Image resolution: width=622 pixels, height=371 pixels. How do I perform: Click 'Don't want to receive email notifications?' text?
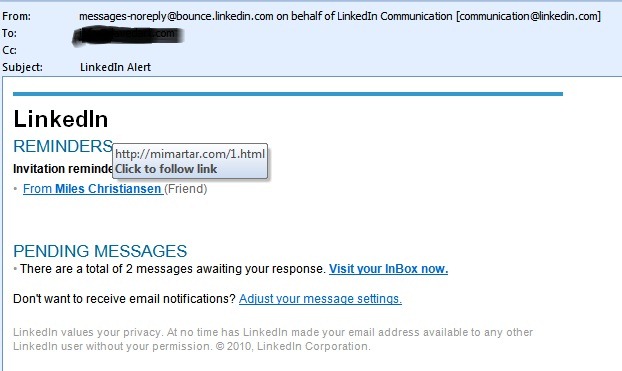(x=124, y=298)
